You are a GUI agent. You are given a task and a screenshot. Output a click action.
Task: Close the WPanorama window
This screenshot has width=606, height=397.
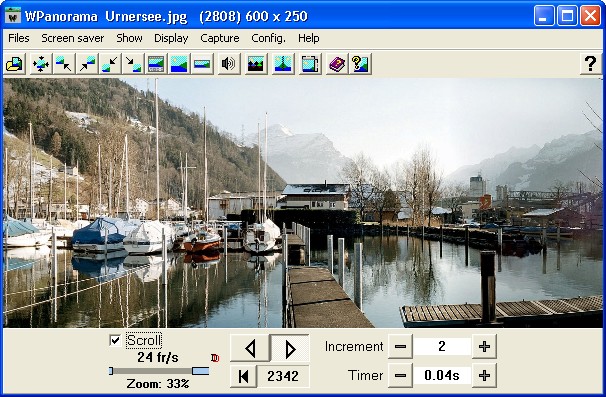point(590,16)
